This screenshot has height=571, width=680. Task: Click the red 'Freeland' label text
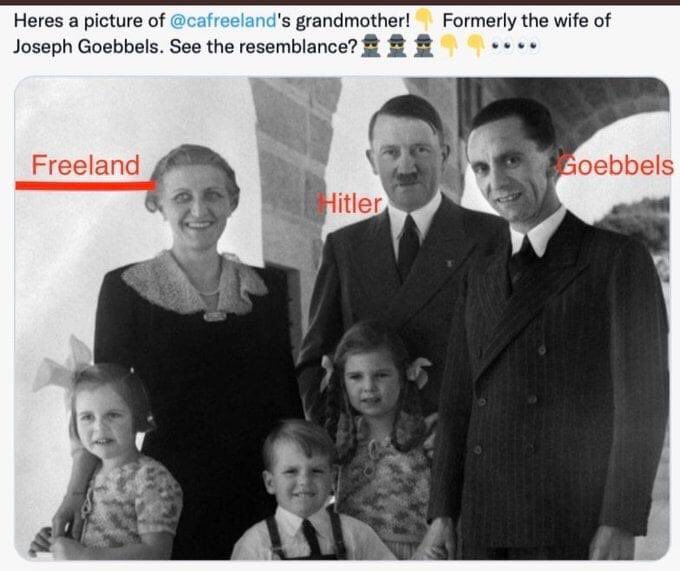click(86, 165)
